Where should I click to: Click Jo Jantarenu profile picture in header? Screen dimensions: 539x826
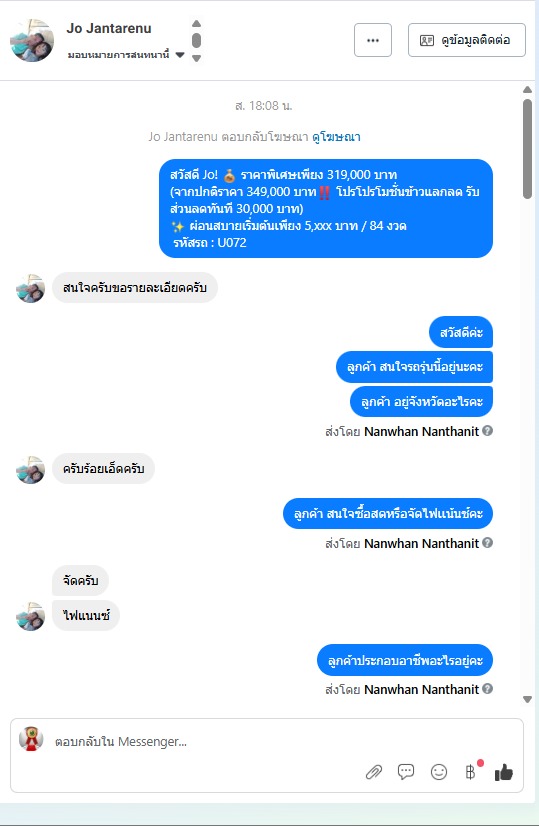[32, 40]
